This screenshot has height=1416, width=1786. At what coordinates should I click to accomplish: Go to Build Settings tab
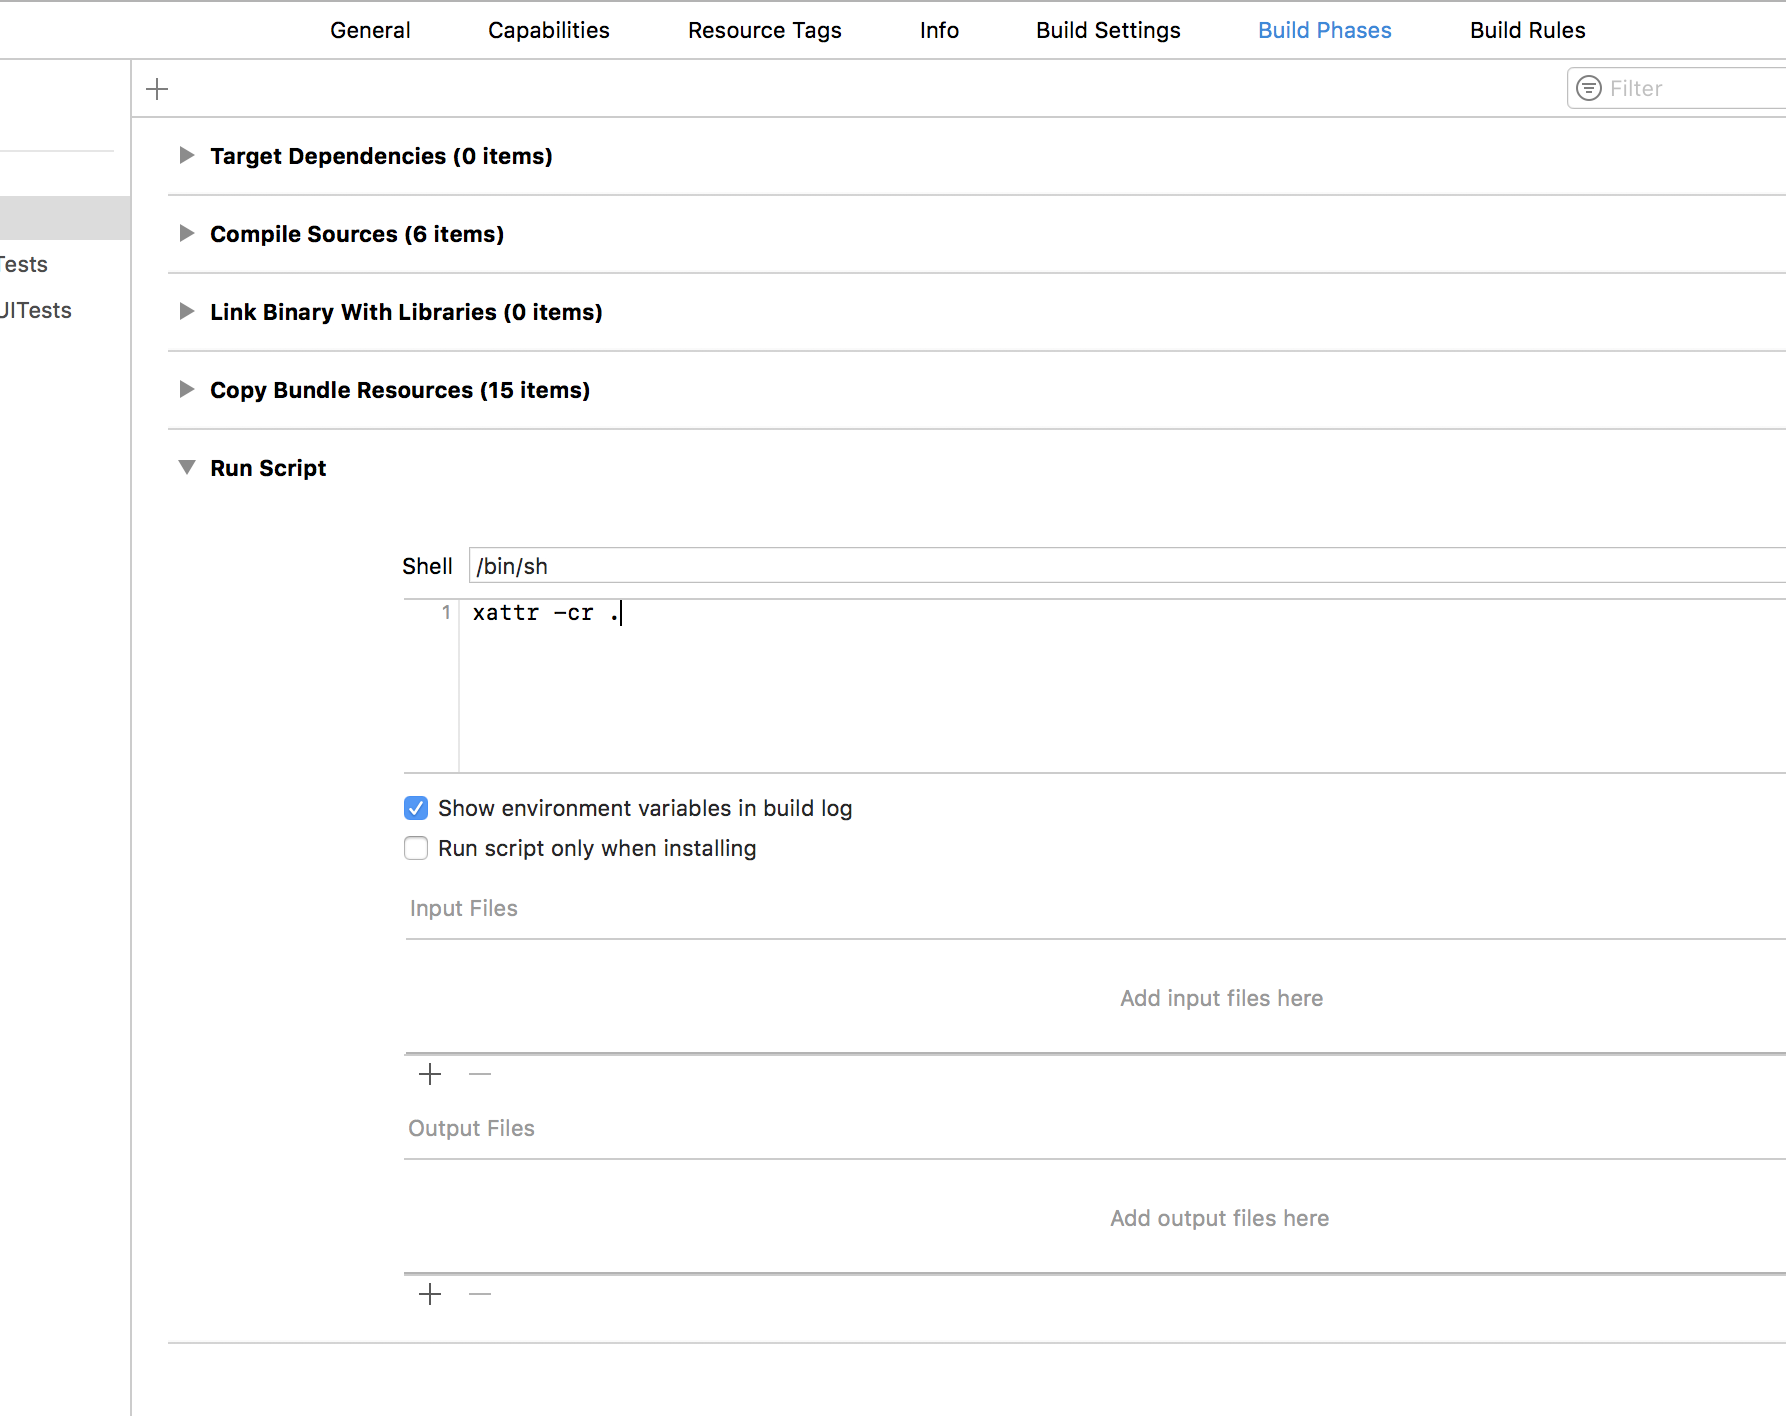(1108, 30)
